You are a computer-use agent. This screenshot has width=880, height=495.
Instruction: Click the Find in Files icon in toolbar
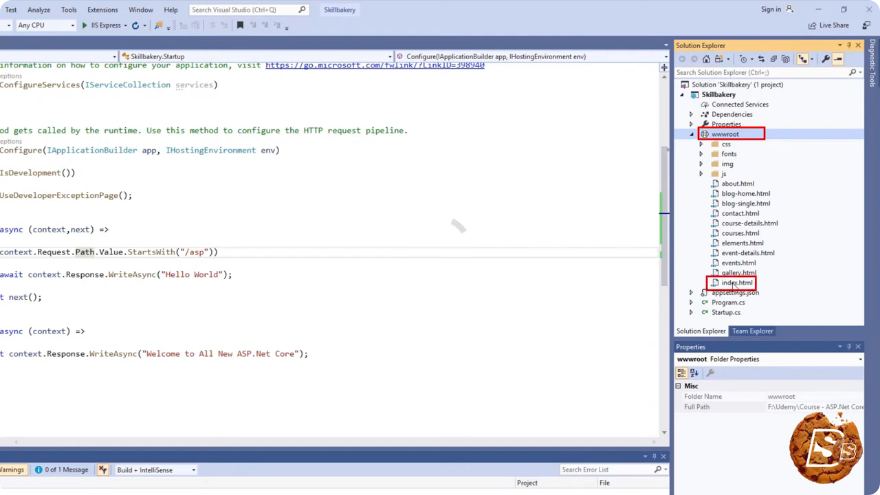click(x=159, y=25)
